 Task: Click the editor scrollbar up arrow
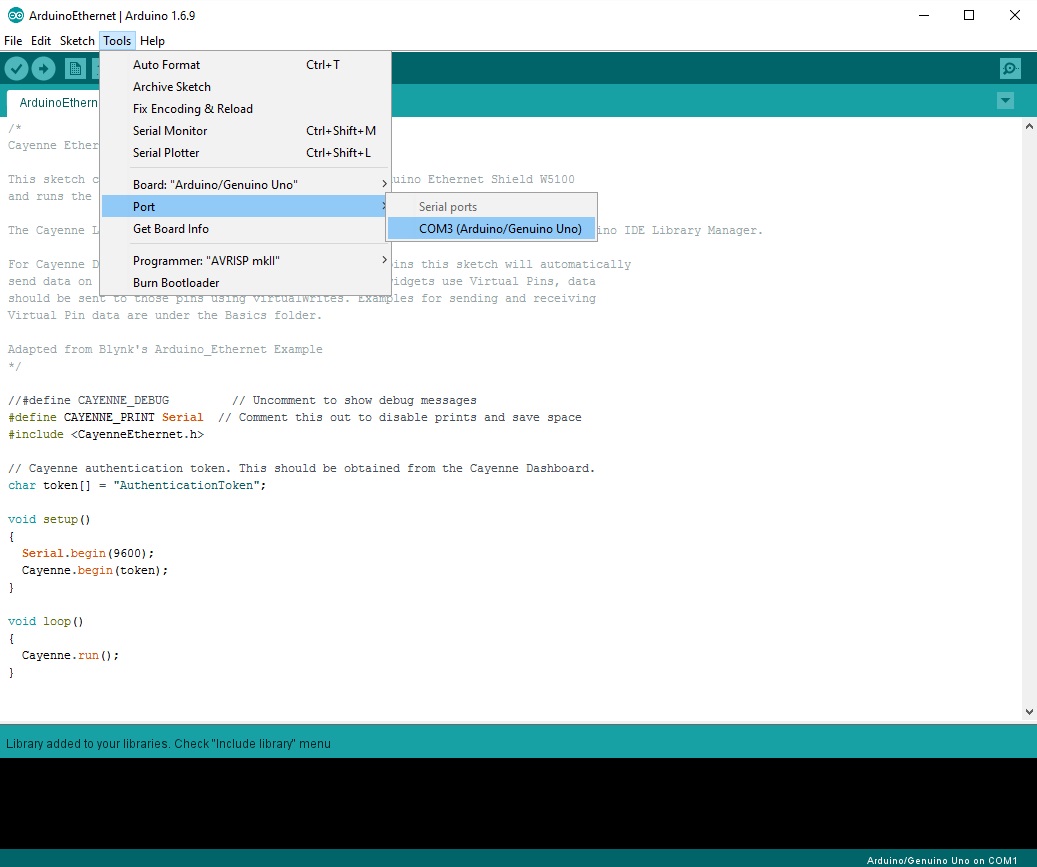(1029, 126)
